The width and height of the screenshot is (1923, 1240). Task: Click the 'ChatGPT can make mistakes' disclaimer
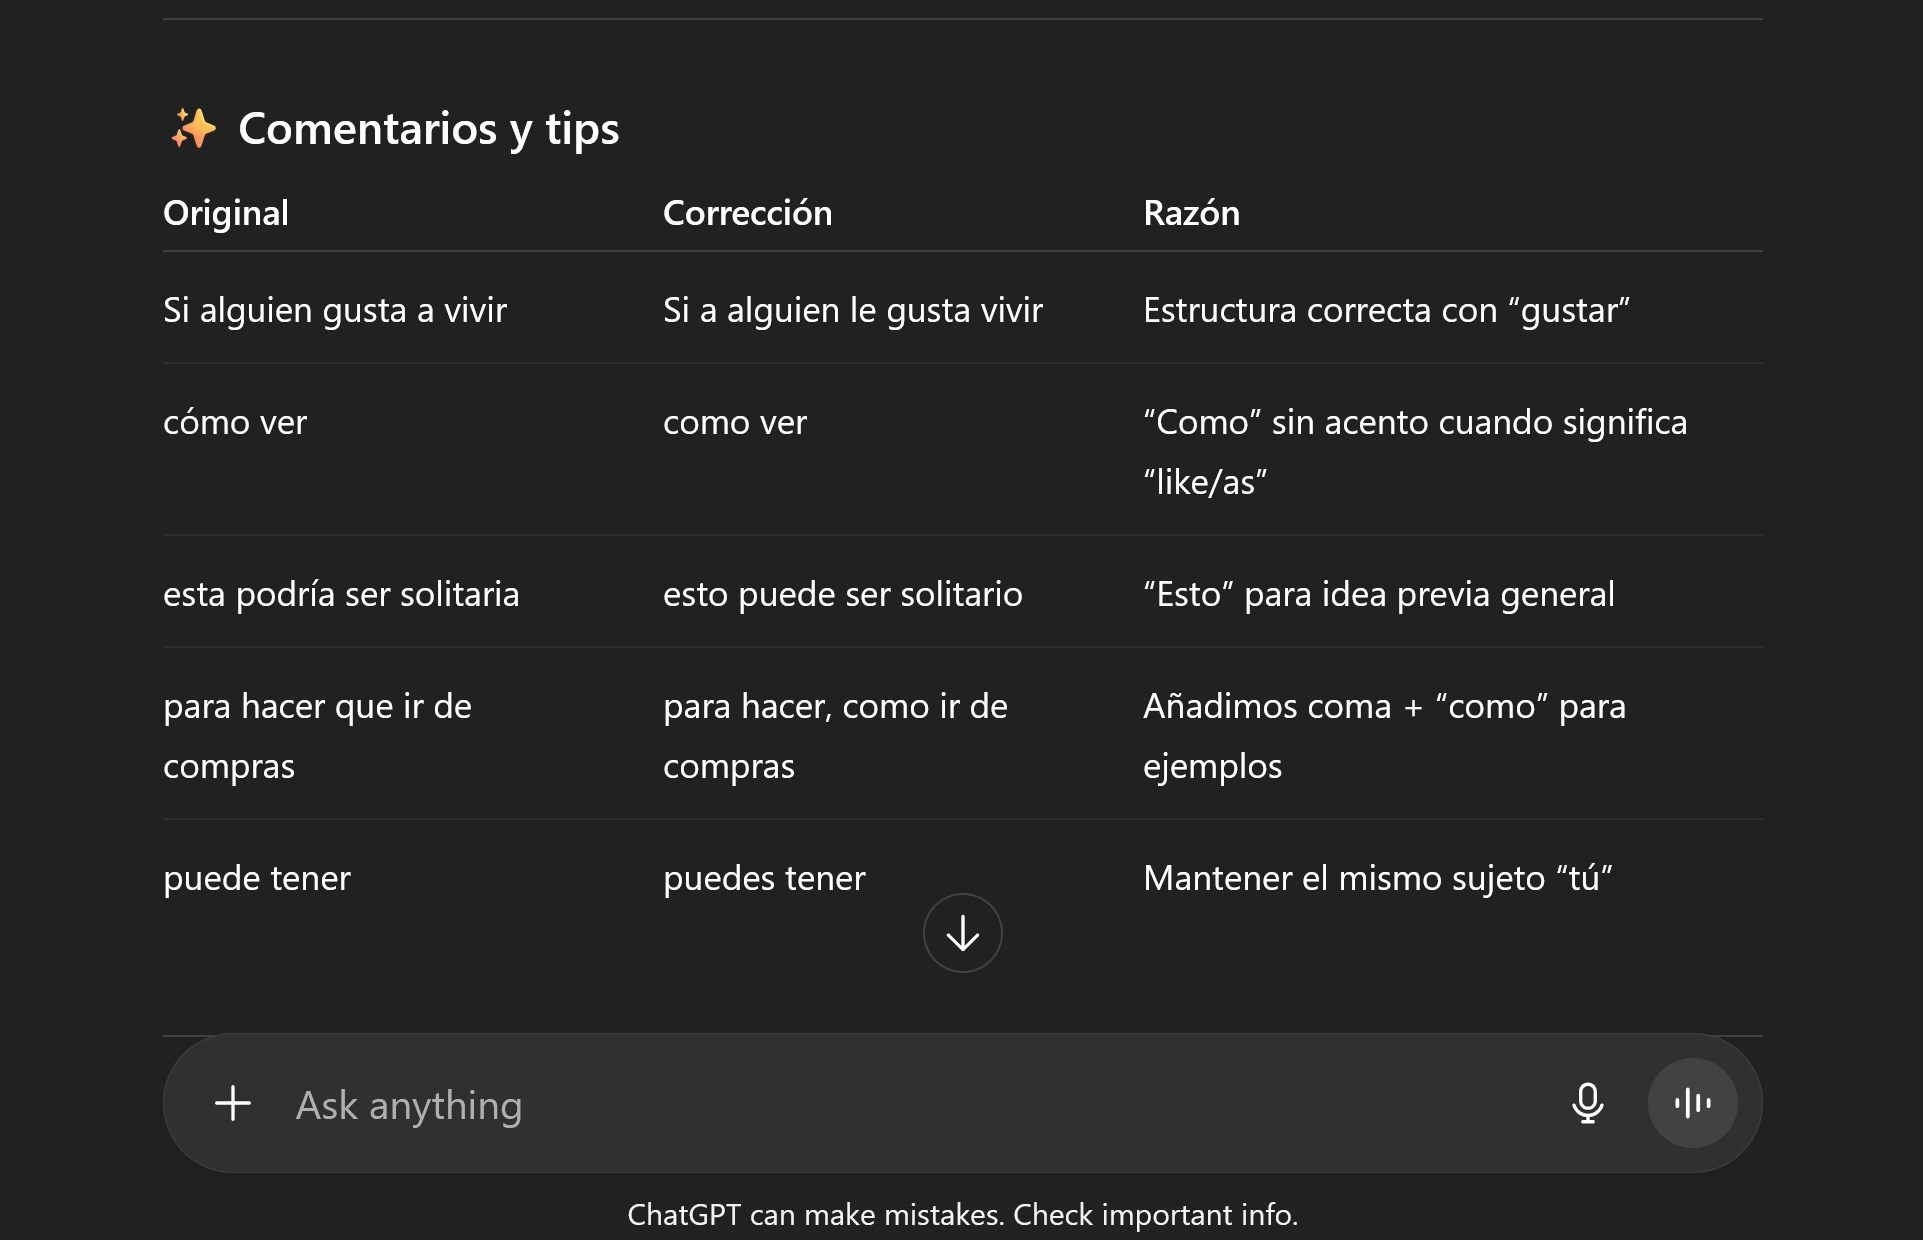click(x=962, y=1215)
